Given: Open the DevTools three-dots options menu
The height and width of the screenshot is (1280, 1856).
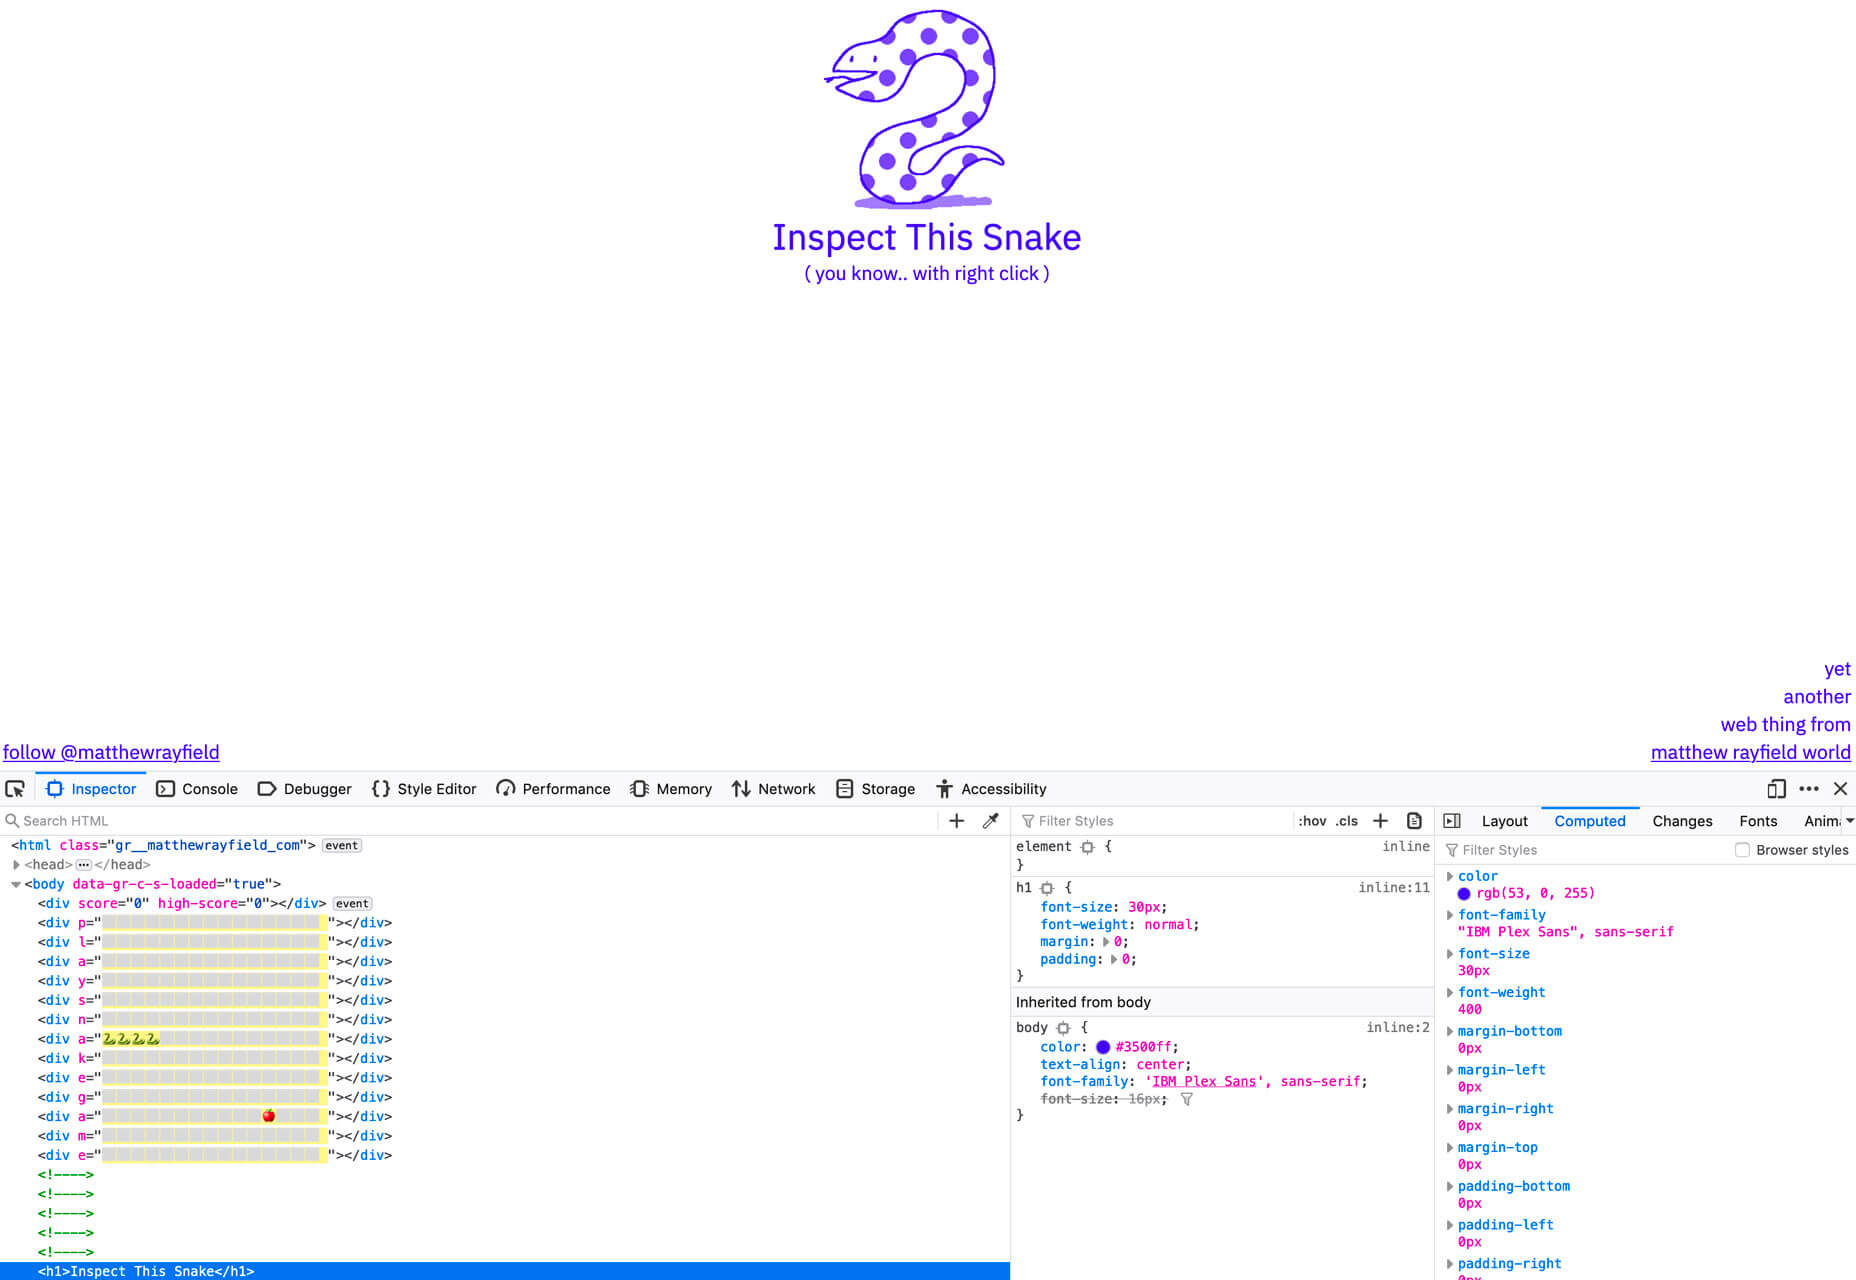Looking at the screenshot, I should pos(1809,789).
